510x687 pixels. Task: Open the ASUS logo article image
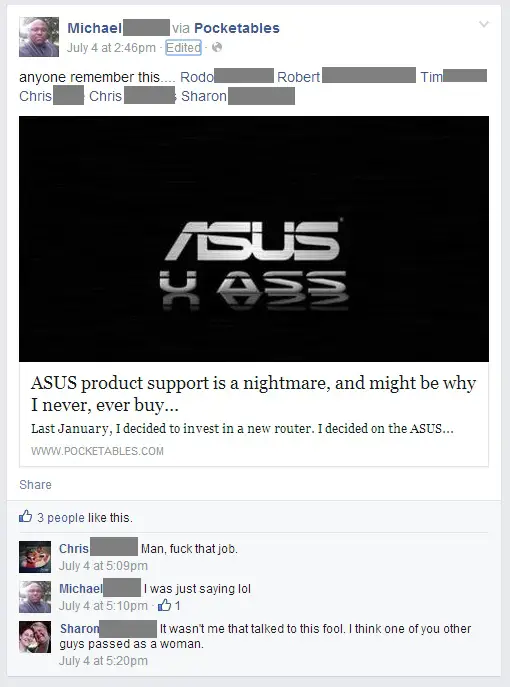(x=254, y=239)
